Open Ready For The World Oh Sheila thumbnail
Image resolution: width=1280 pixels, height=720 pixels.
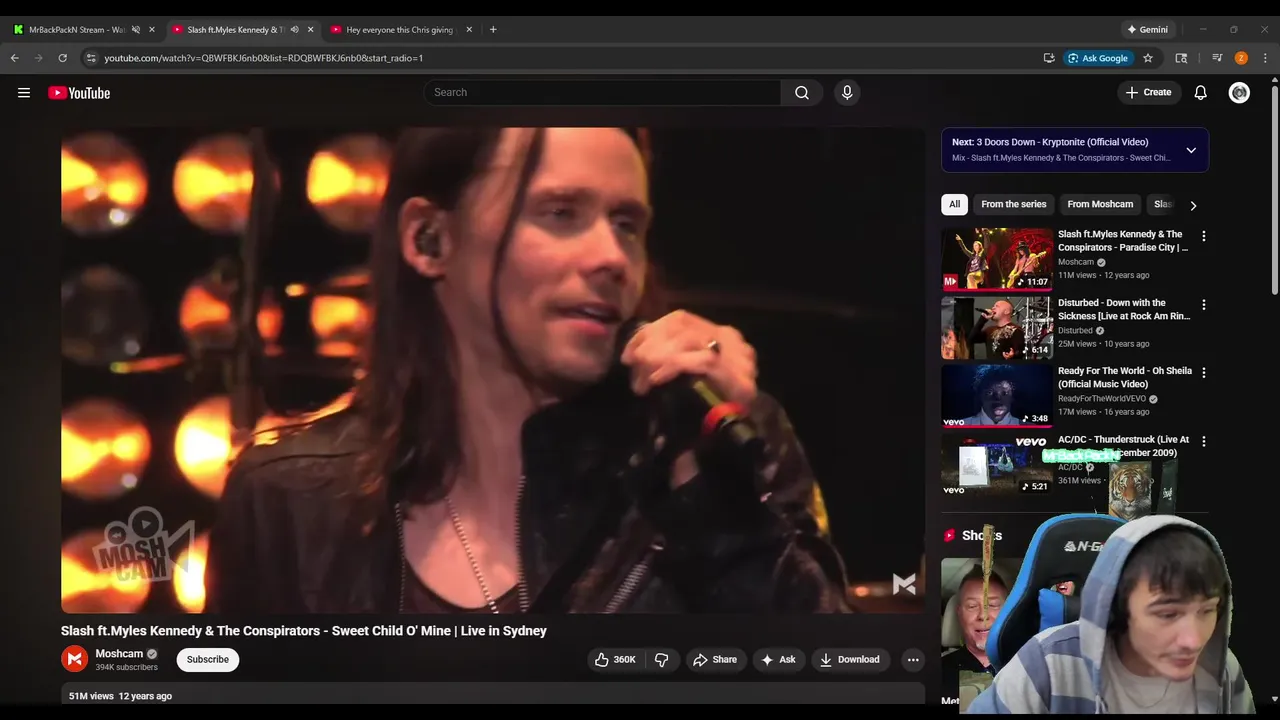[997, 395]
